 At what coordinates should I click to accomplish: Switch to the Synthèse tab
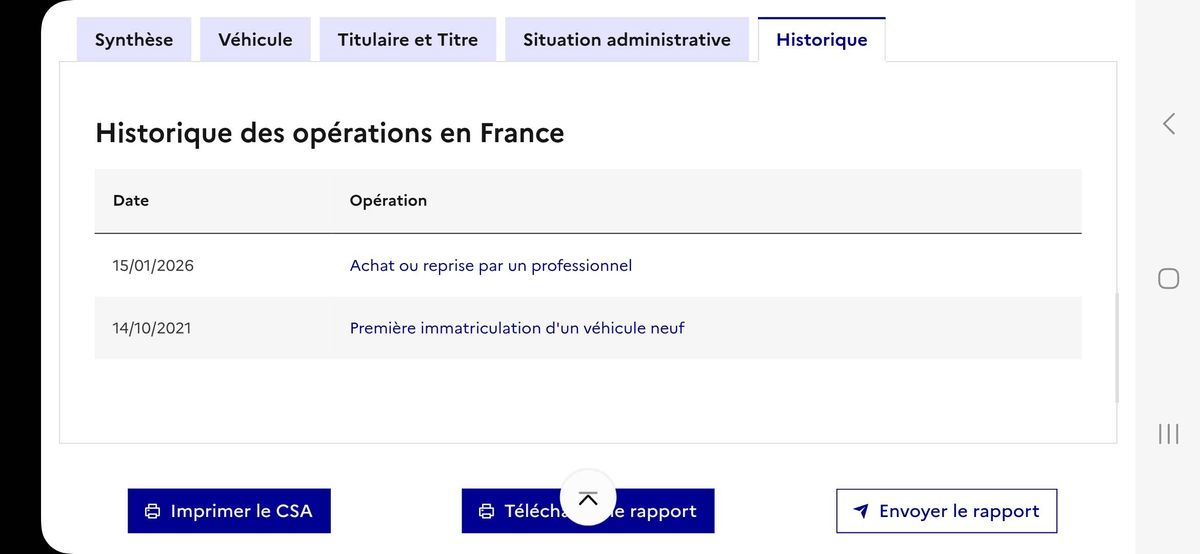click(134, 40)
